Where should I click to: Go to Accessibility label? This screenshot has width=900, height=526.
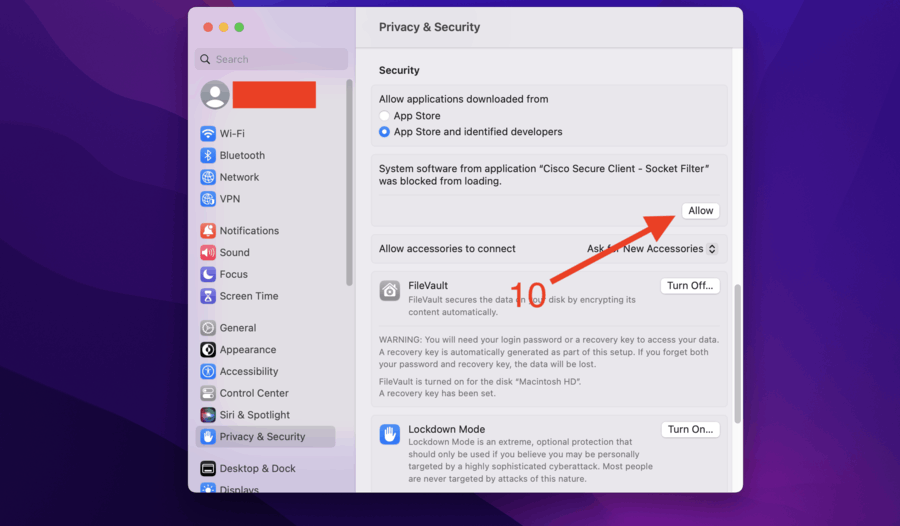pyautogui.click(x=249, y=371)
